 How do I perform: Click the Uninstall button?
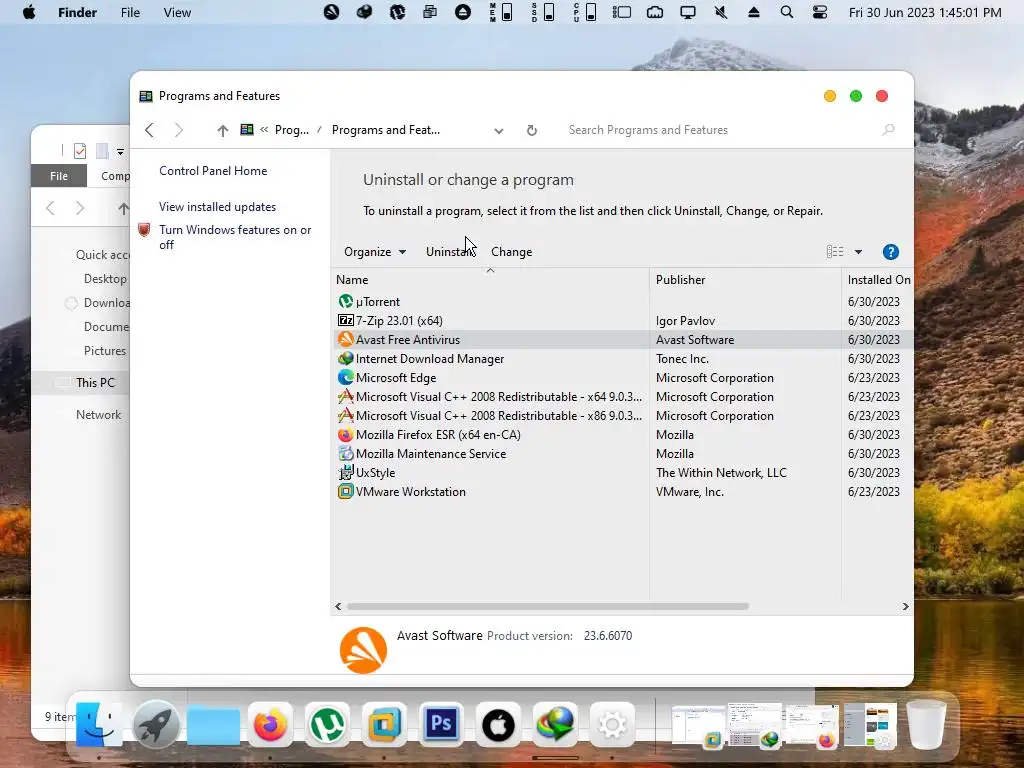pyautogui.click(x=451, y=252)
